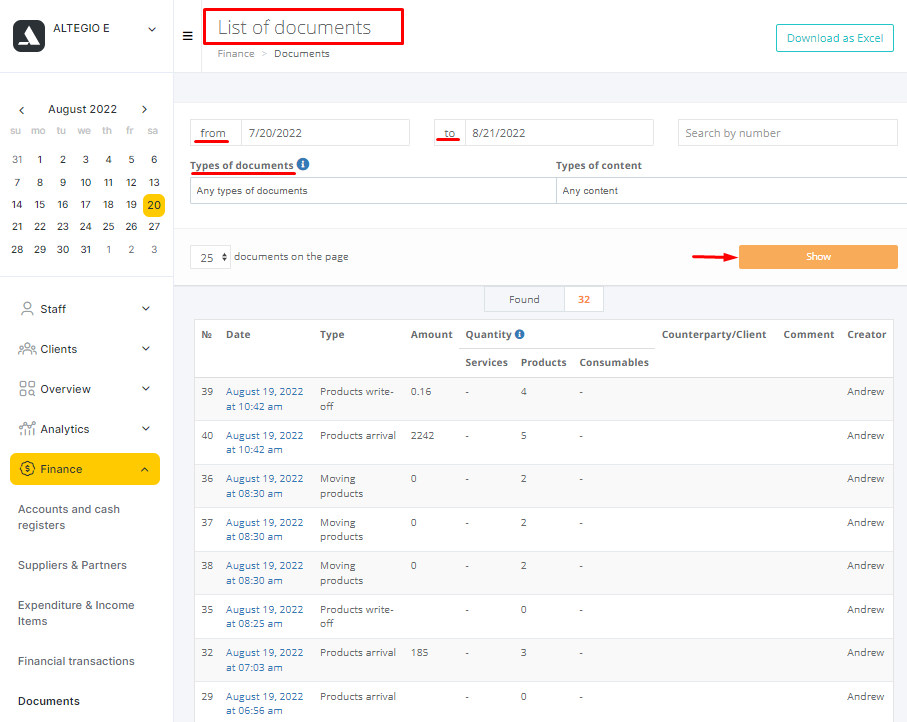
Task: Expand the Staff menu section
Action: pos(146,308)
